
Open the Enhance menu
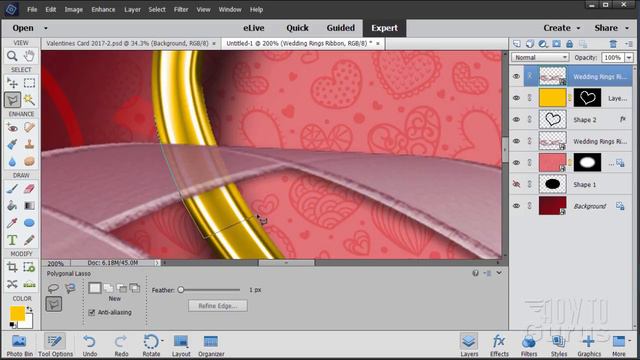[103, 9]
